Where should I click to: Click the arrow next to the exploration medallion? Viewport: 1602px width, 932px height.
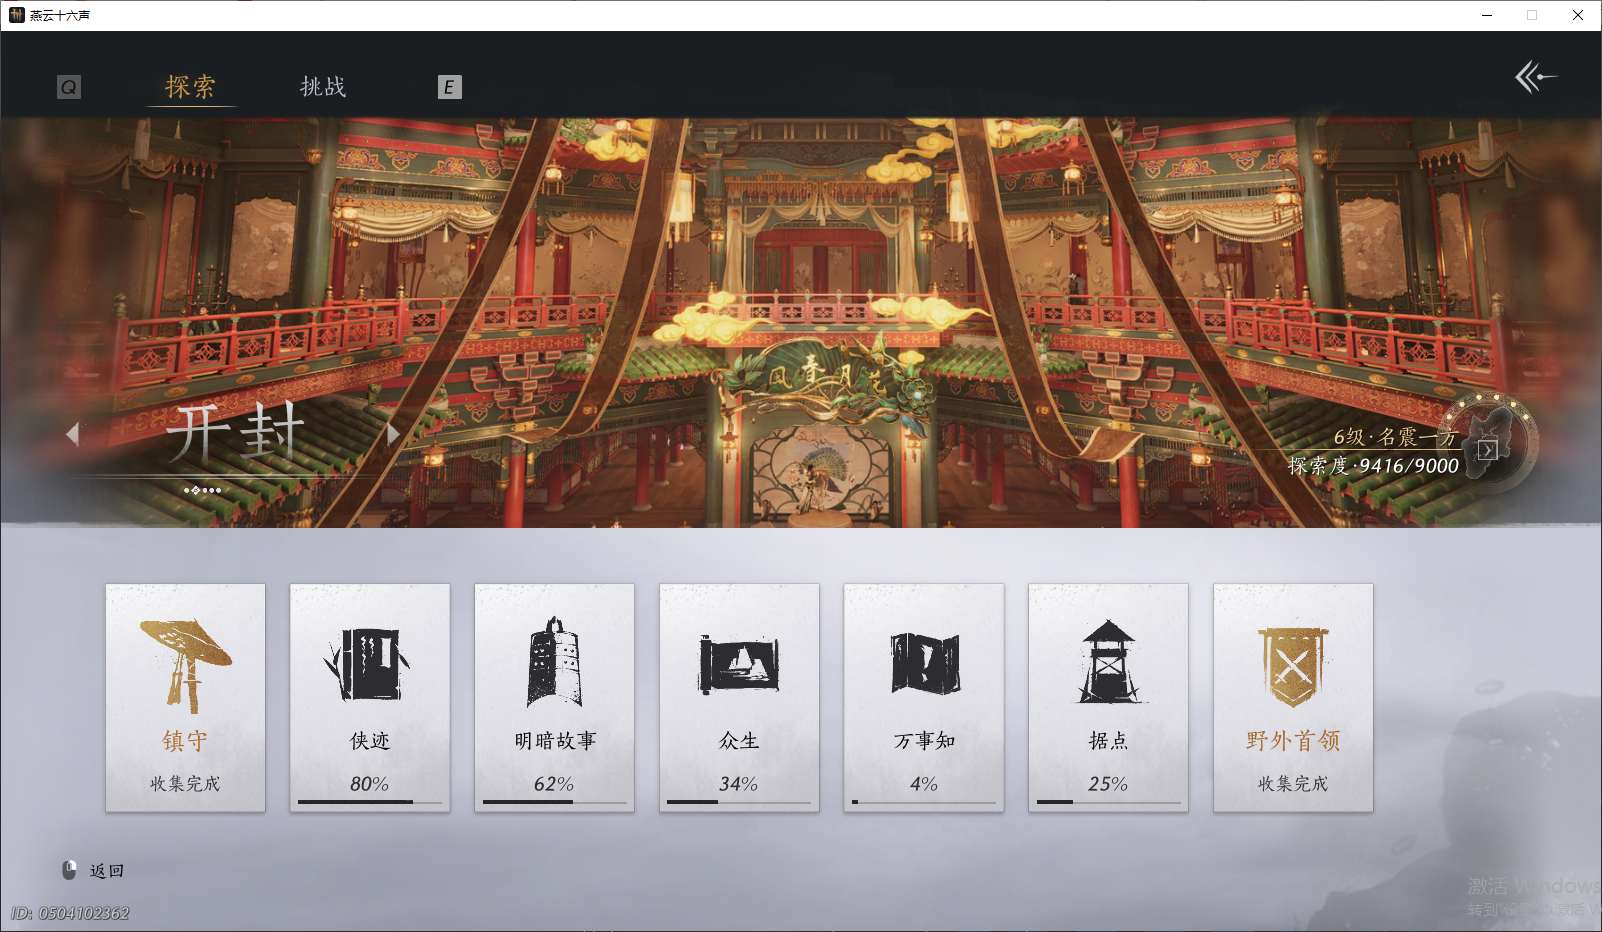click(1486, 447)
